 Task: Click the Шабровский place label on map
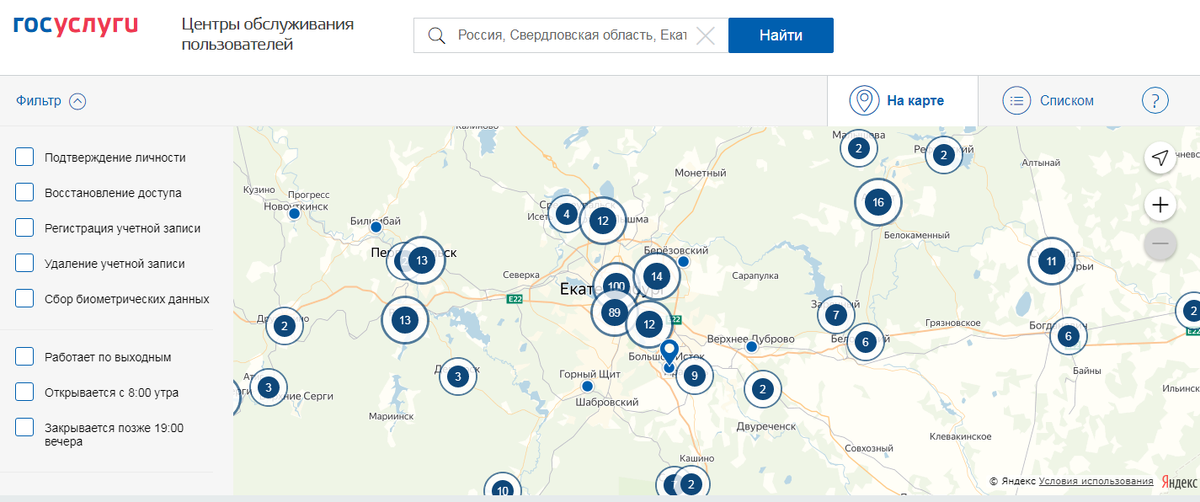(607, 402)
